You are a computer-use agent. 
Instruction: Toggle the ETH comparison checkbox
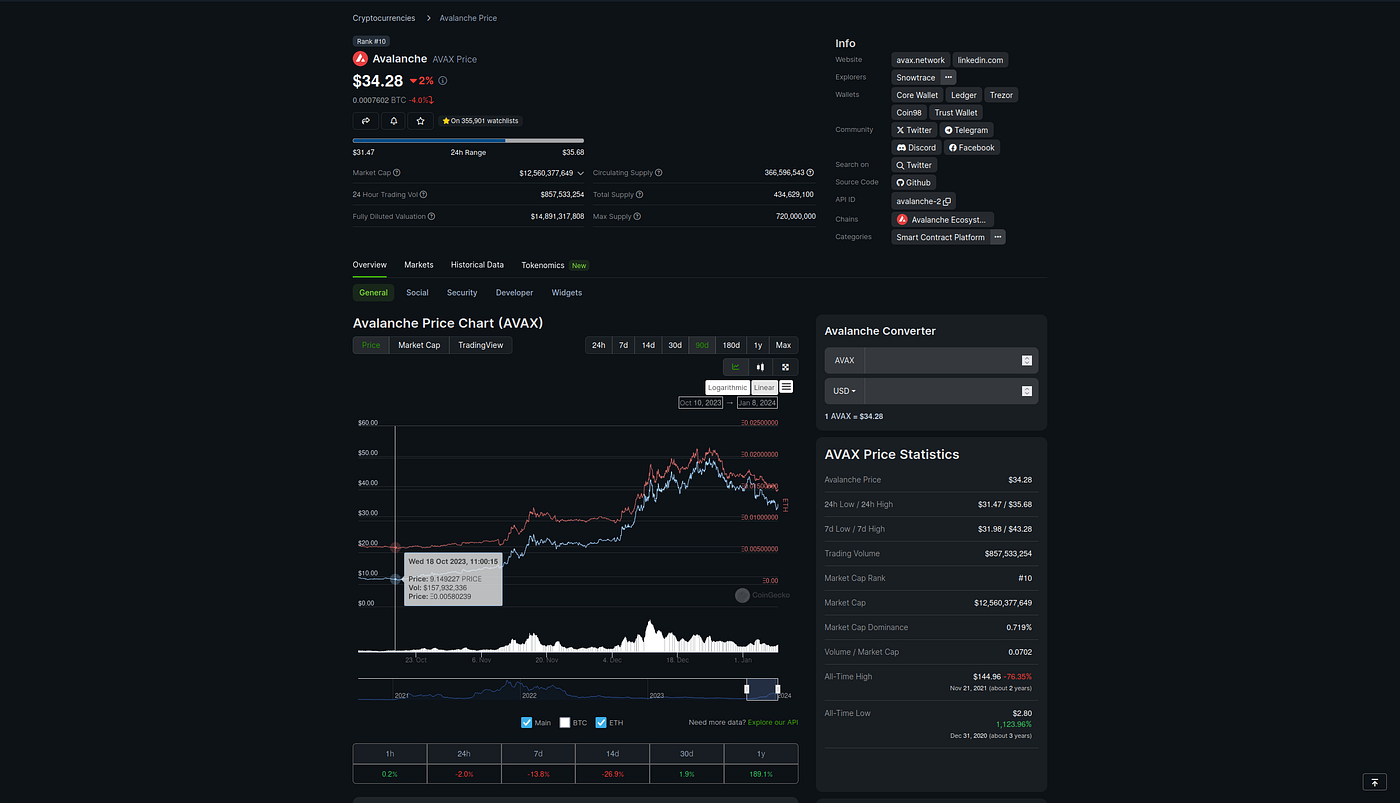(601, 723)
